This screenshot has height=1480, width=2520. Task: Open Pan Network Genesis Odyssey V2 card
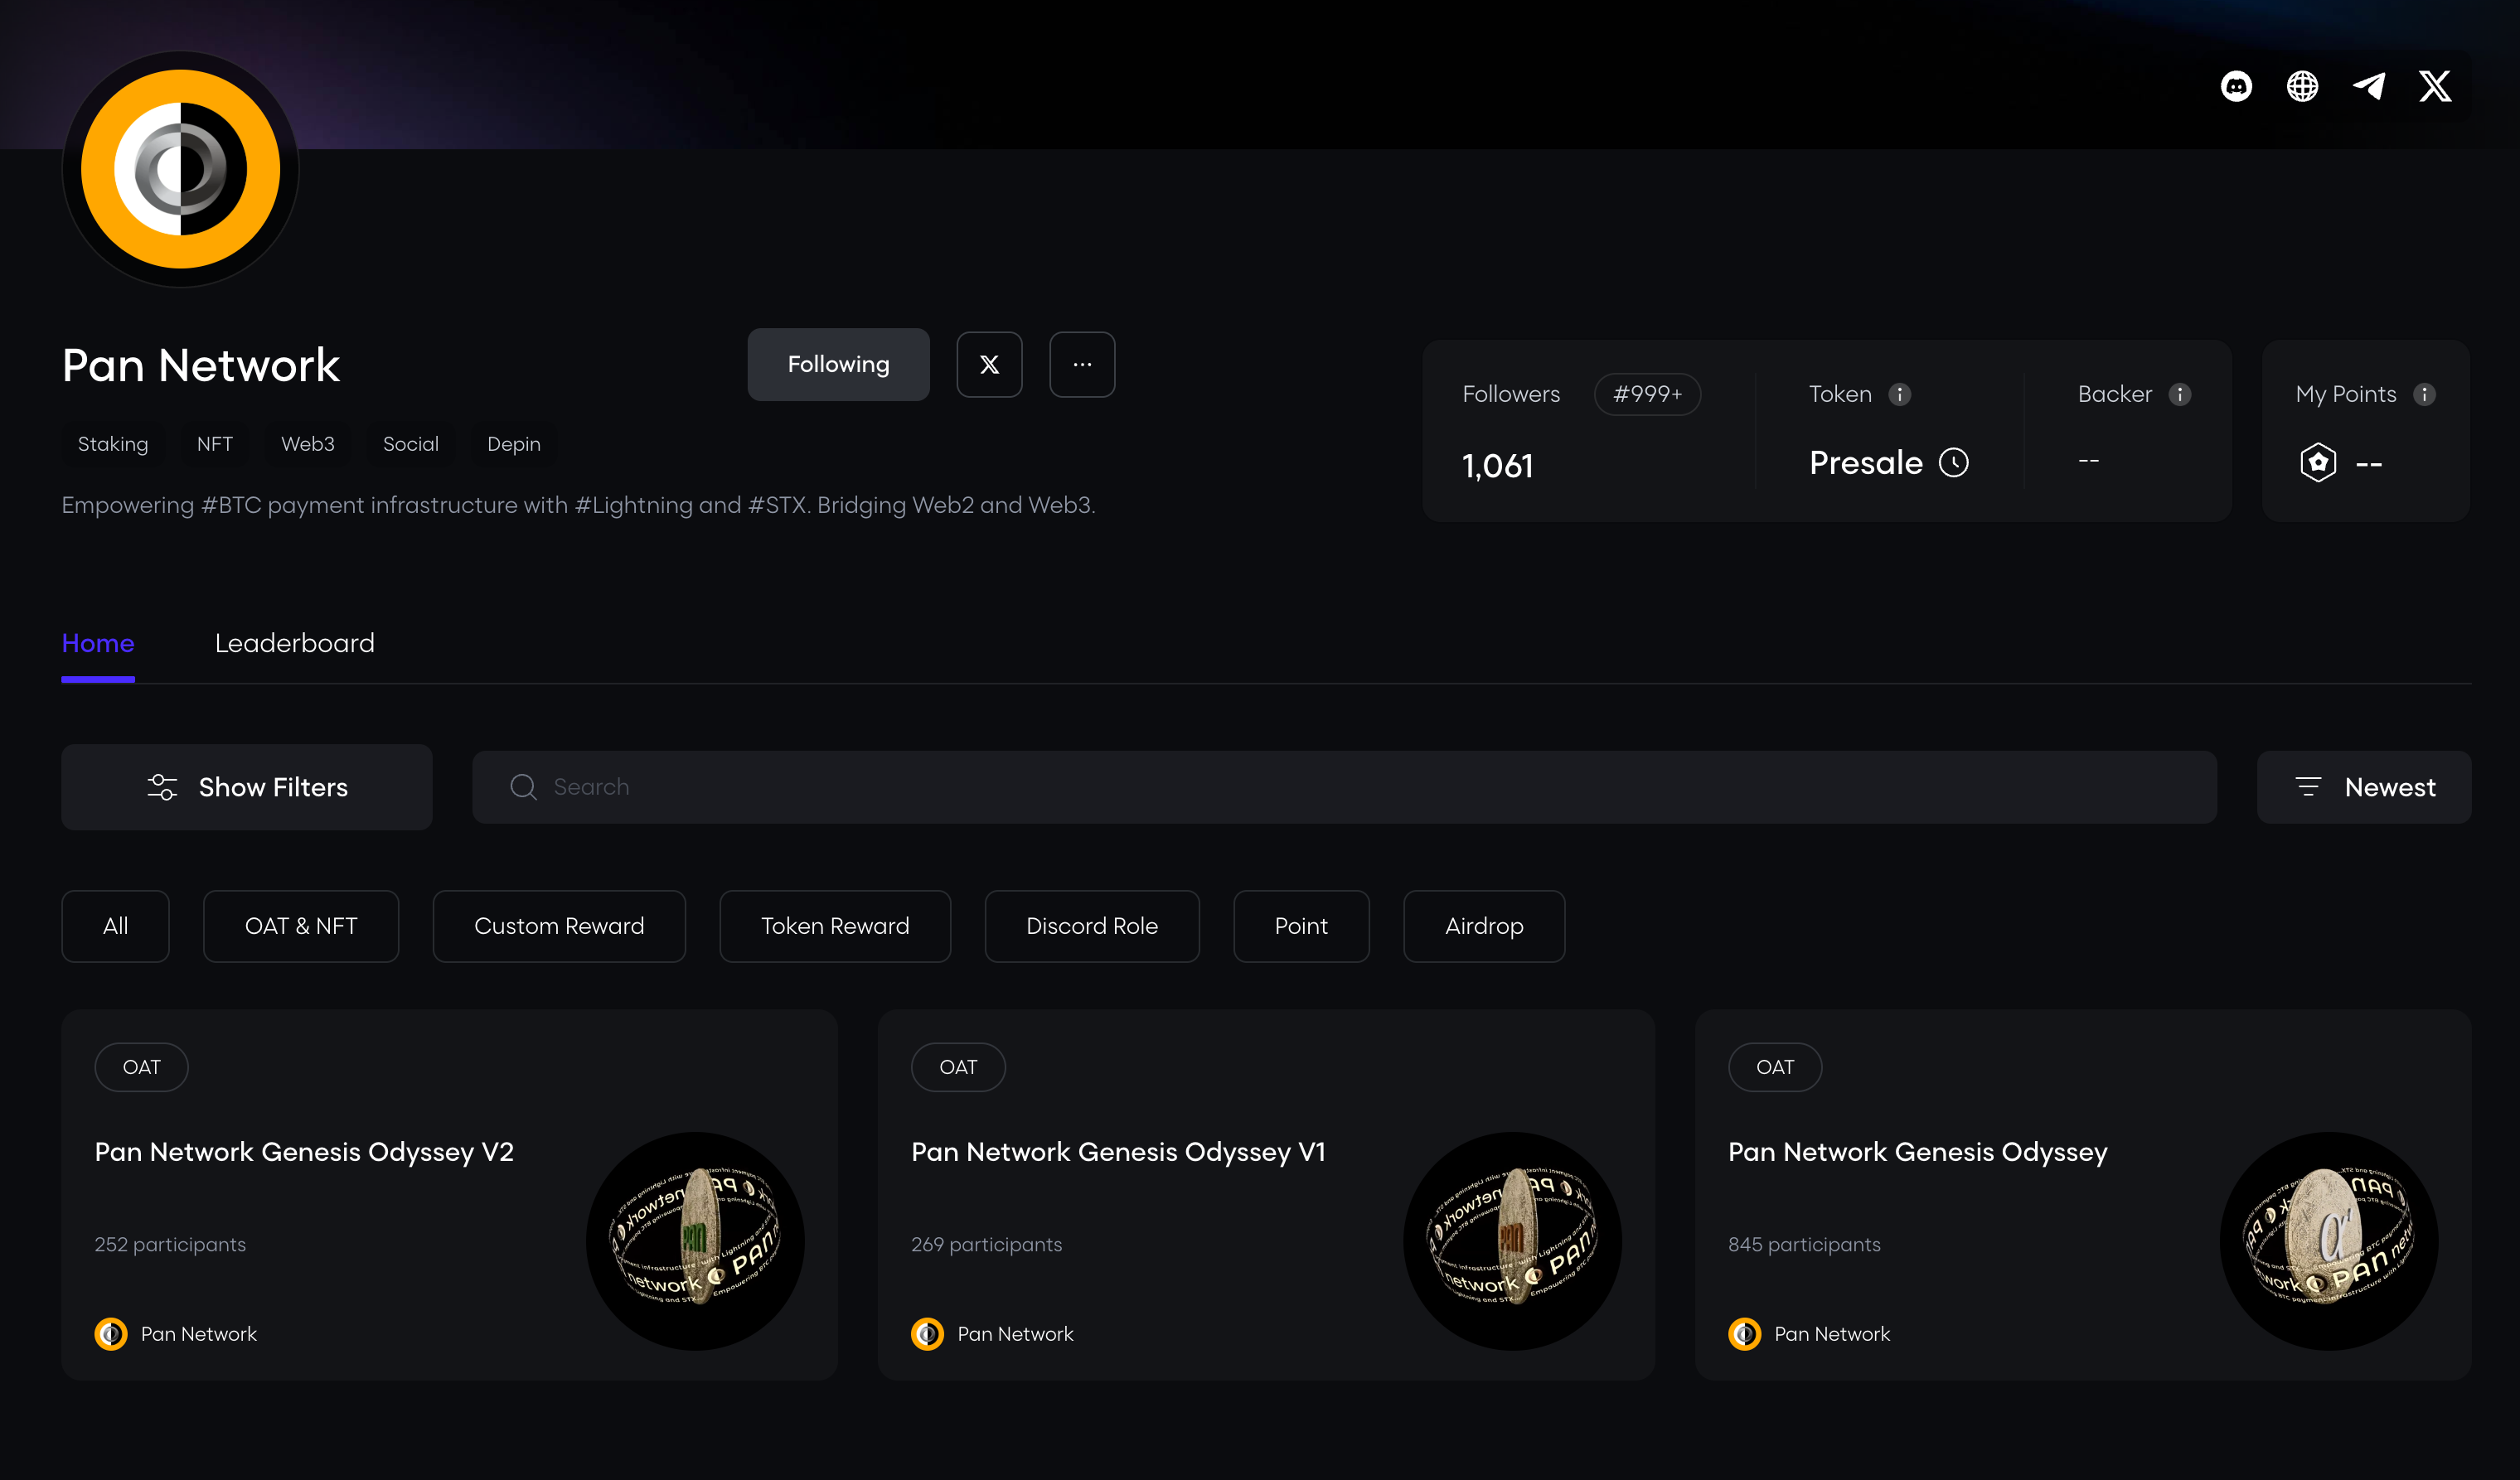tap(304, 1152)
